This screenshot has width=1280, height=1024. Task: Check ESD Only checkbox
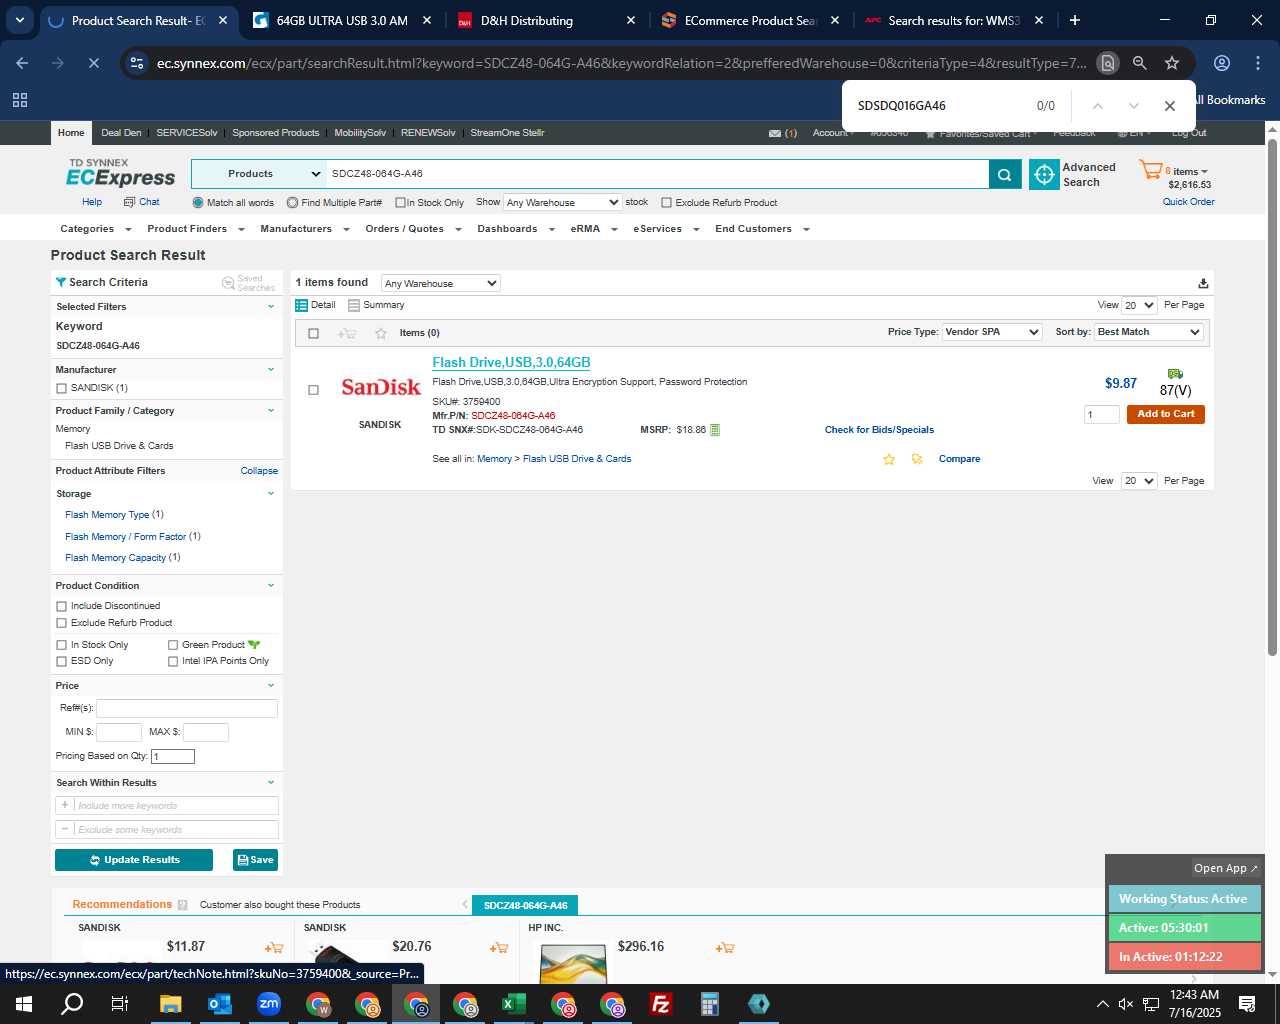(62, 661)
